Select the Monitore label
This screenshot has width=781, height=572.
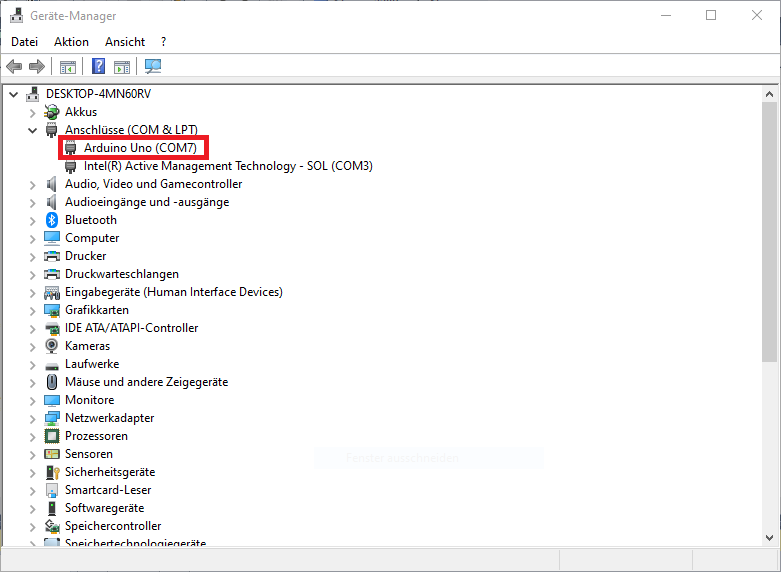coord(90,400)
